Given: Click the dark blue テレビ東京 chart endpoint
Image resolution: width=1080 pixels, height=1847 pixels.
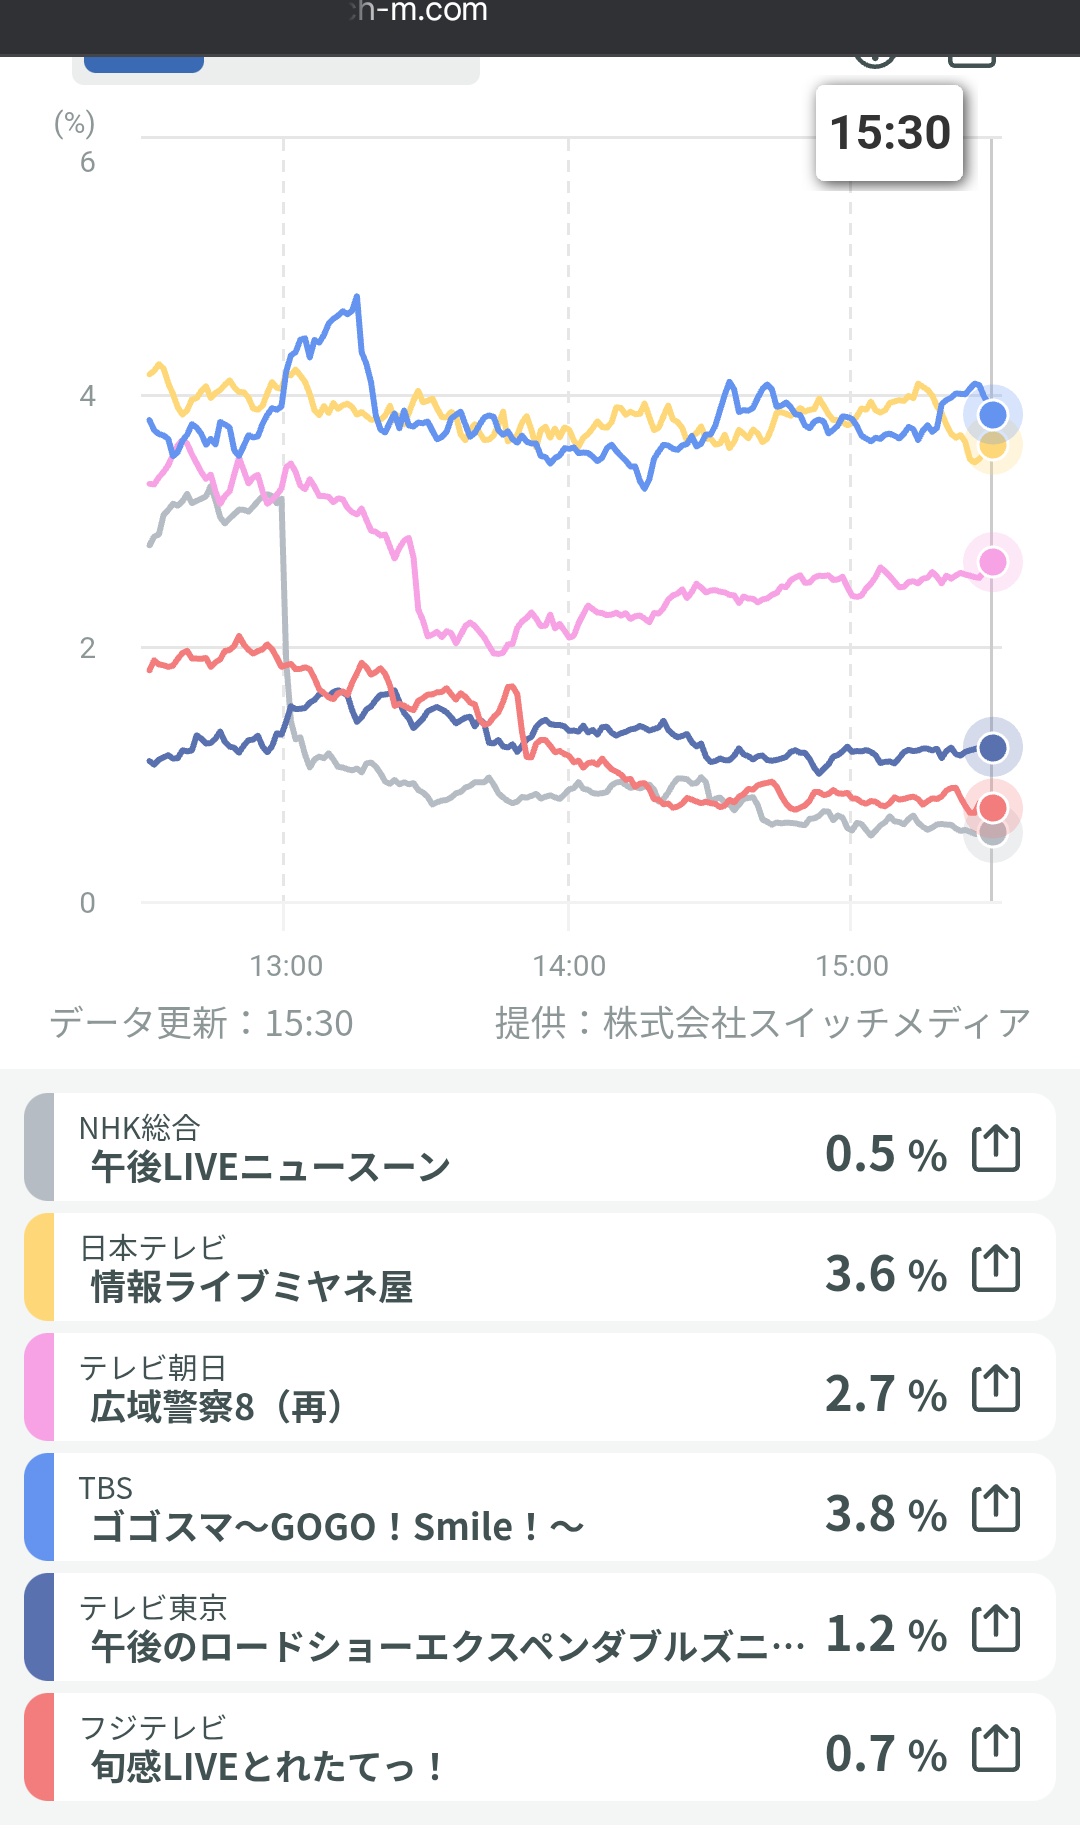Looking at the screenshot, I should point(992,747).
